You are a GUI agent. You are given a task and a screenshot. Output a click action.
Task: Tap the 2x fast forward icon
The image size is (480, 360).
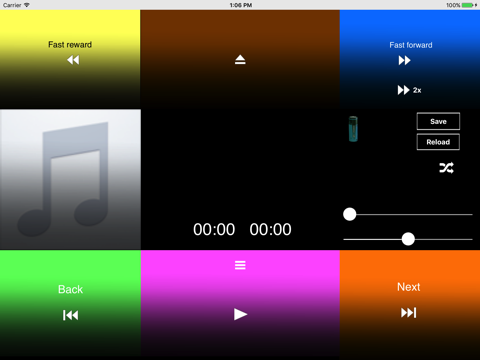(409, 90)
